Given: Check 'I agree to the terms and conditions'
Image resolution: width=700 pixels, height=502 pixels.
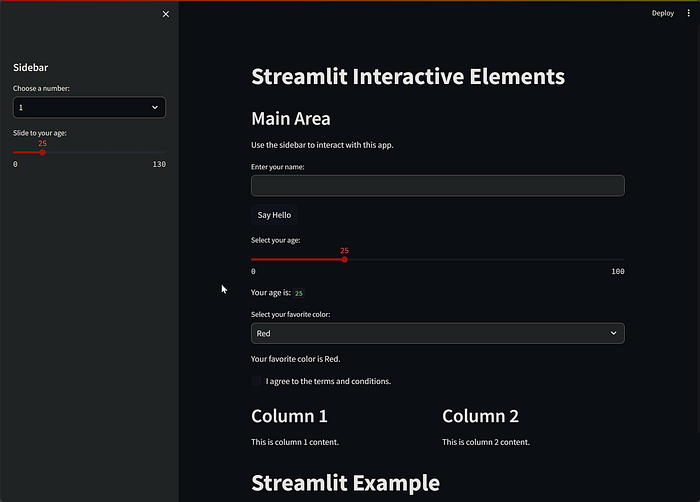Looking at the screenshot, I should pyautogui.click(x=256, y=381).
